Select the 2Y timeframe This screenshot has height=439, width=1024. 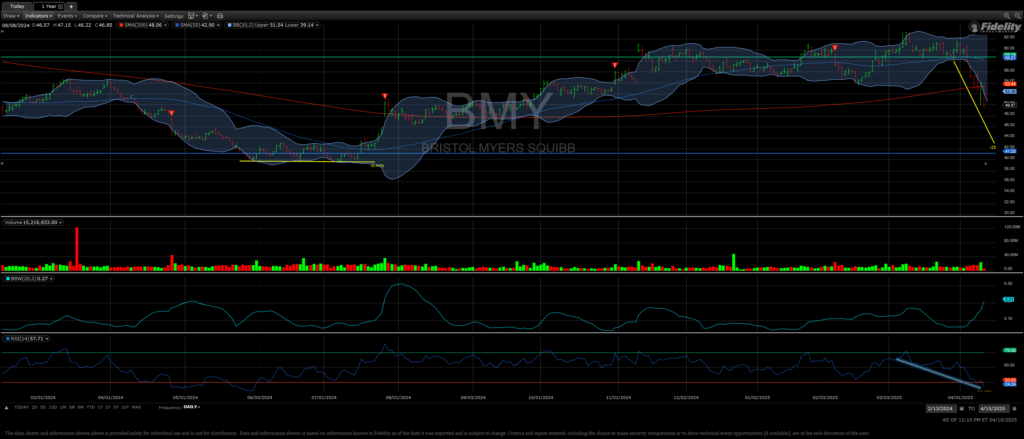(108, 407)
